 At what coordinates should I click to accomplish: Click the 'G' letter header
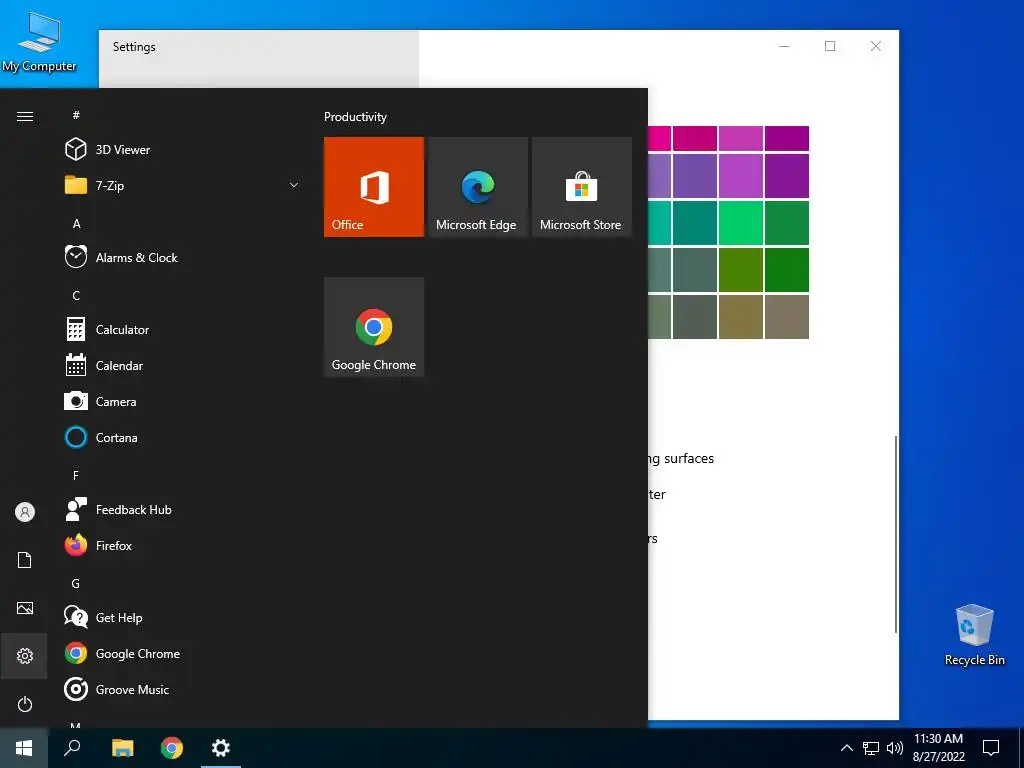tap(76, 584)
